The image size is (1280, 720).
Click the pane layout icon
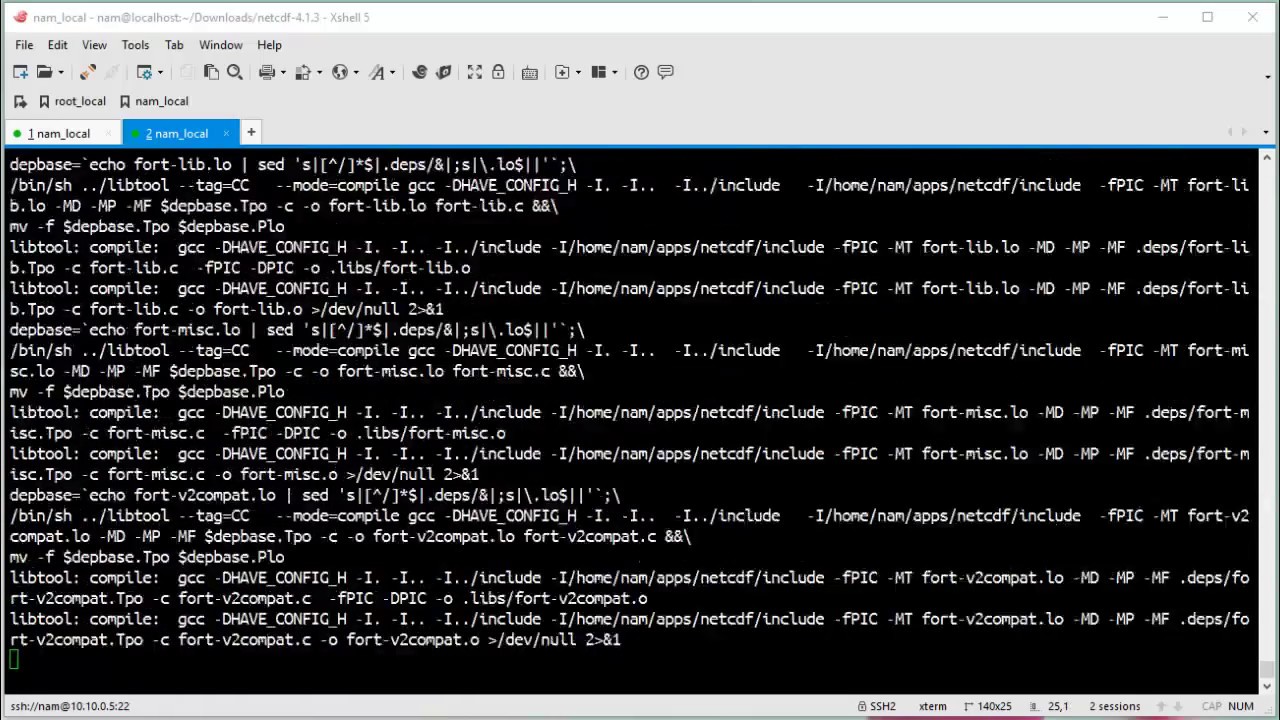pos(599,72)
